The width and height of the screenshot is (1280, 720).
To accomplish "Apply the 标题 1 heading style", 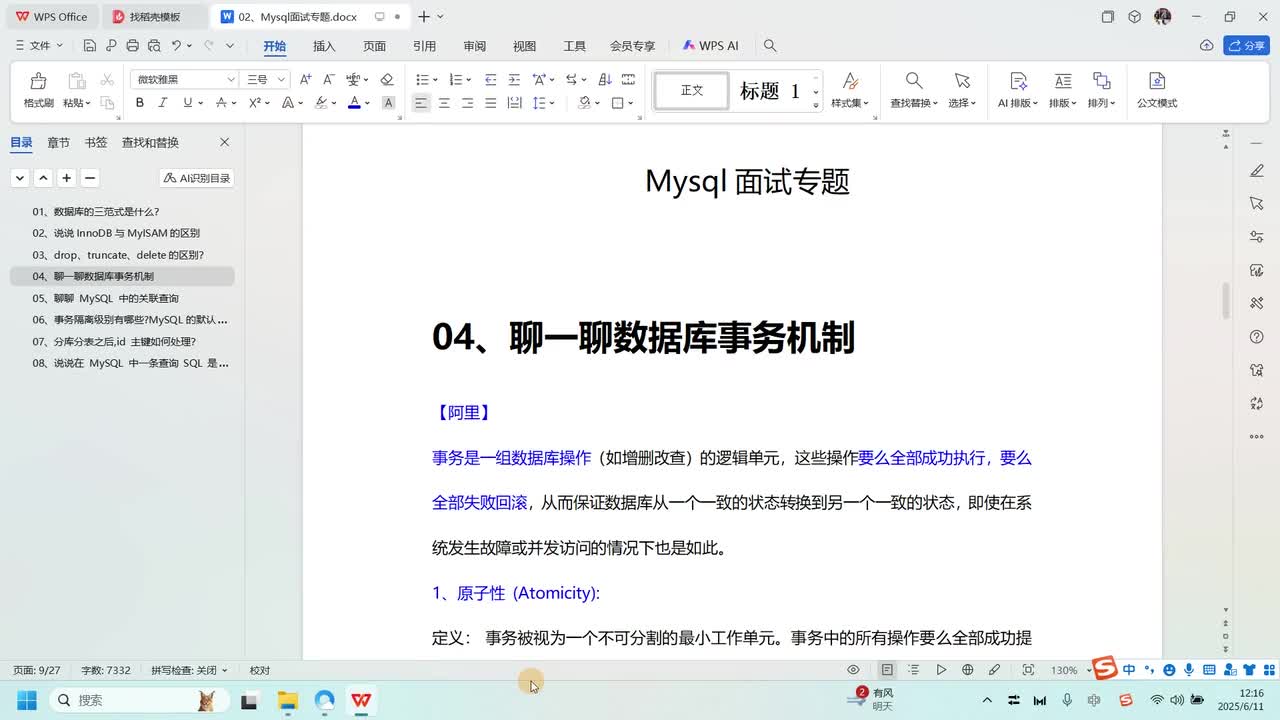I will pos(770,91).
